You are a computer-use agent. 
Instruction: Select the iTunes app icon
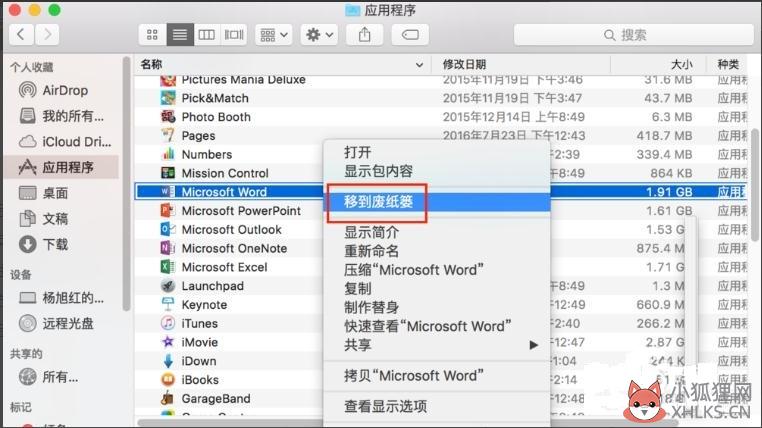(168, 323)
